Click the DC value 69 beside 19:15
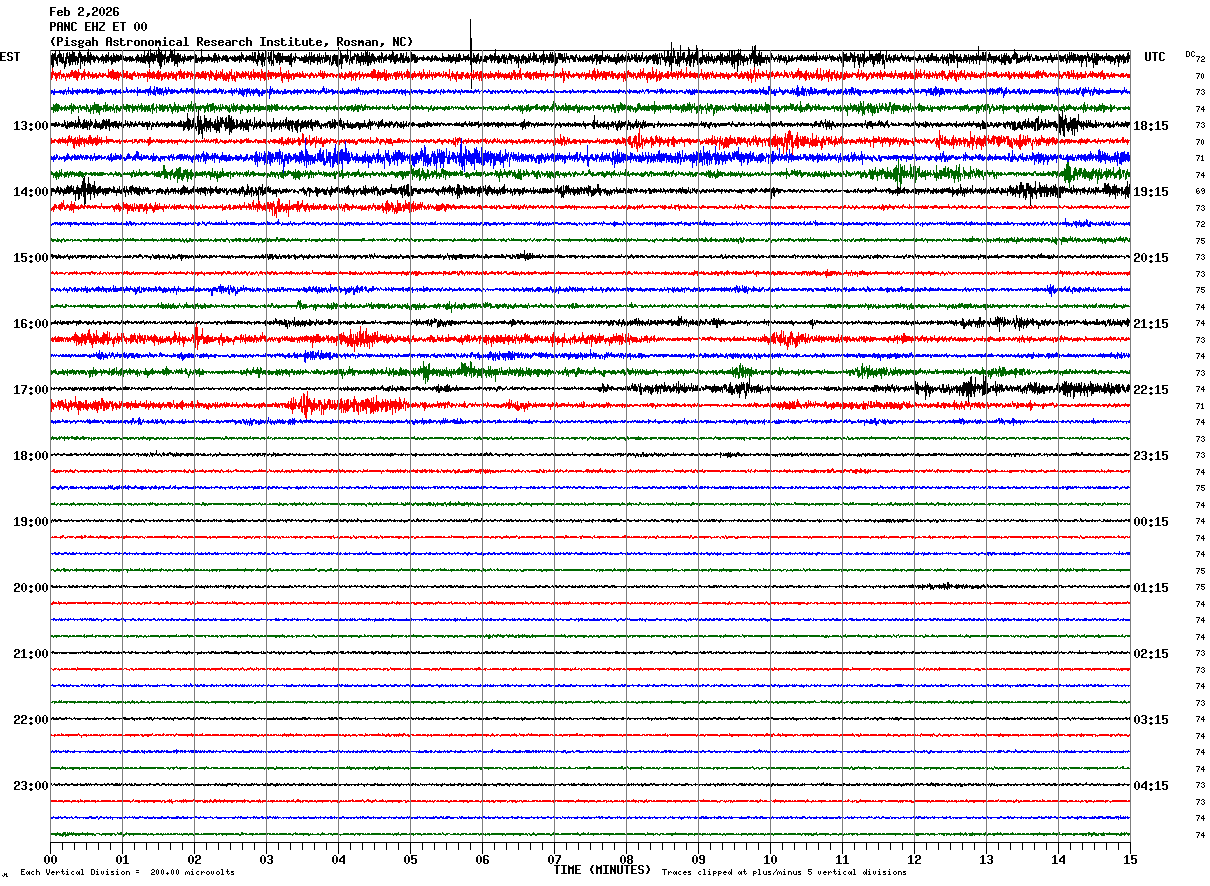 (x=1200, y=191)
